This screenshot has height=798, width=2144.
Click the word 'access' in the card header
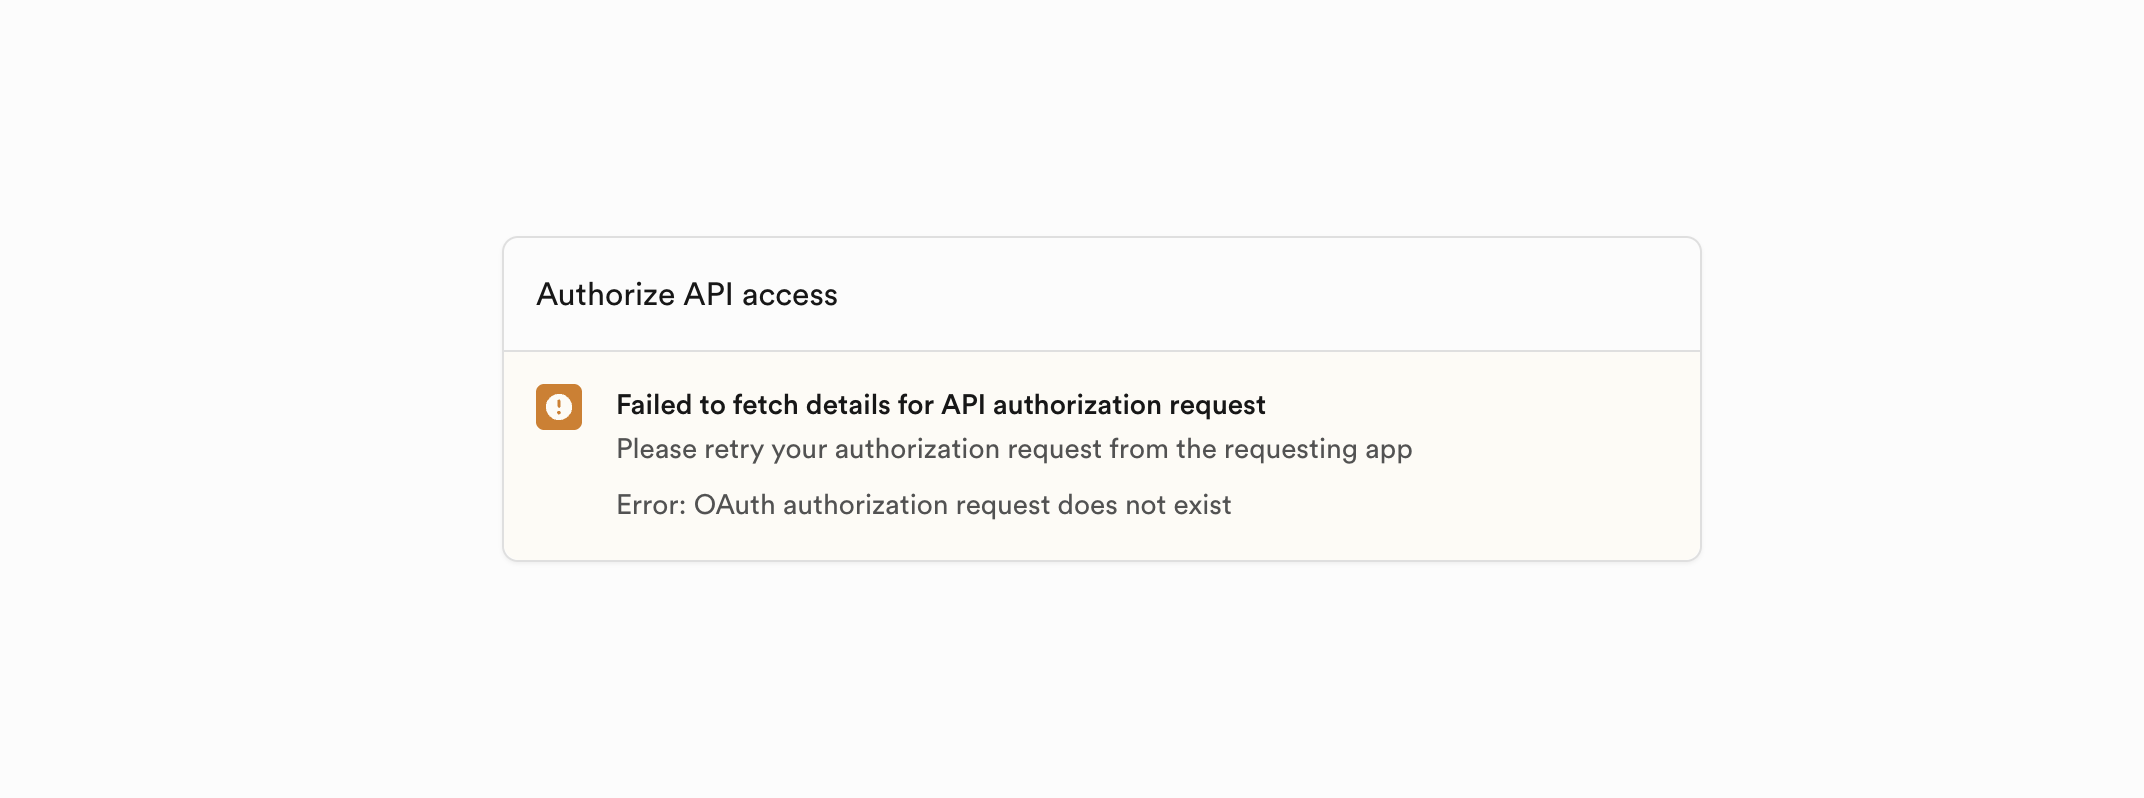[789, 295]
